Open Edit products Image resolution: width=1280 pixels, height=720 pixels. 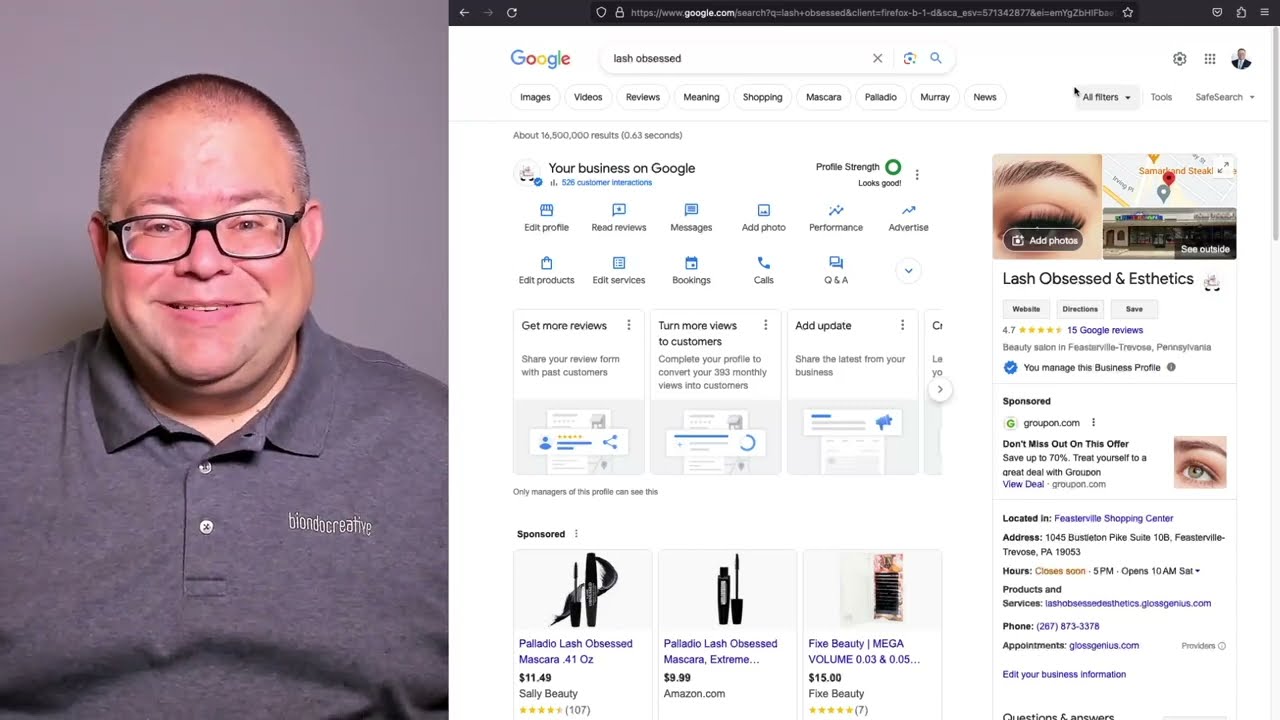[546, 270]
